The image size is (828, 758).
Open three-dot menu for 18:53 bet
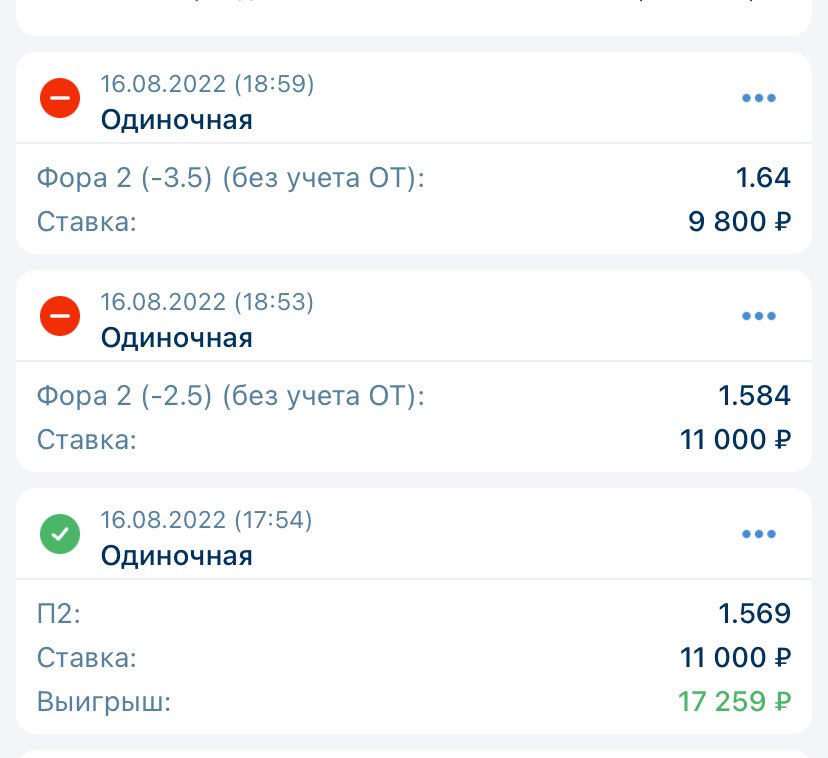point(759,317)
